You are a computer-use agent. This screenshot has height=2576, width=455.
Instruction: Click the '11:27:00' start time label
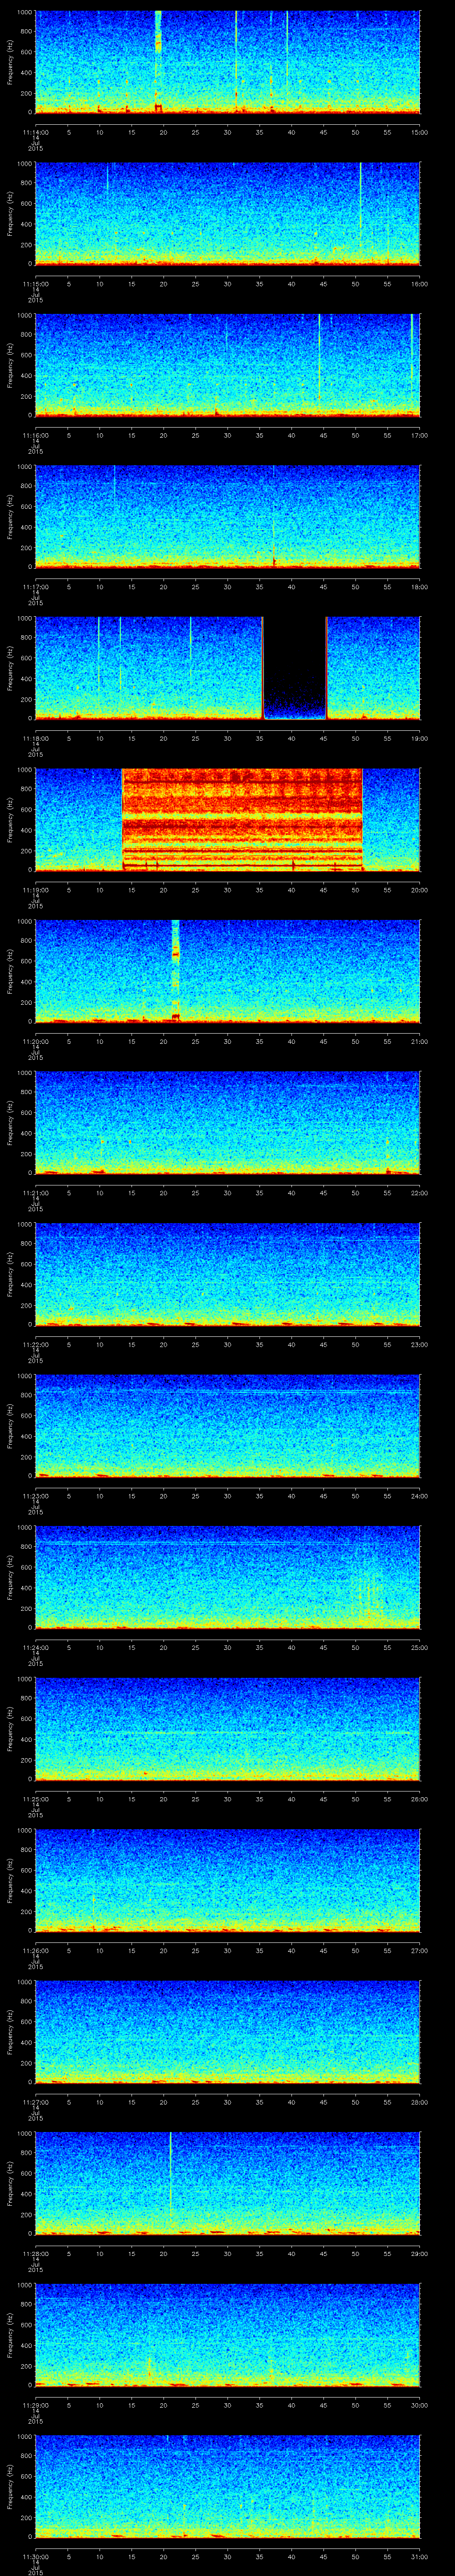pos(35,2102)
